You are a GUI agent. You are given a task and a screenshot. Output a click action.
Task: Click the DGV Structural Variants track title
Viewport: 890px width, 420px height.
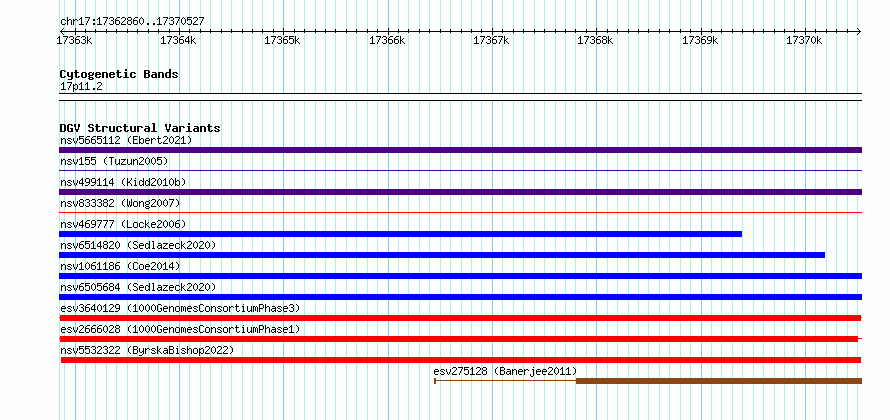click(x=140, y=128)
